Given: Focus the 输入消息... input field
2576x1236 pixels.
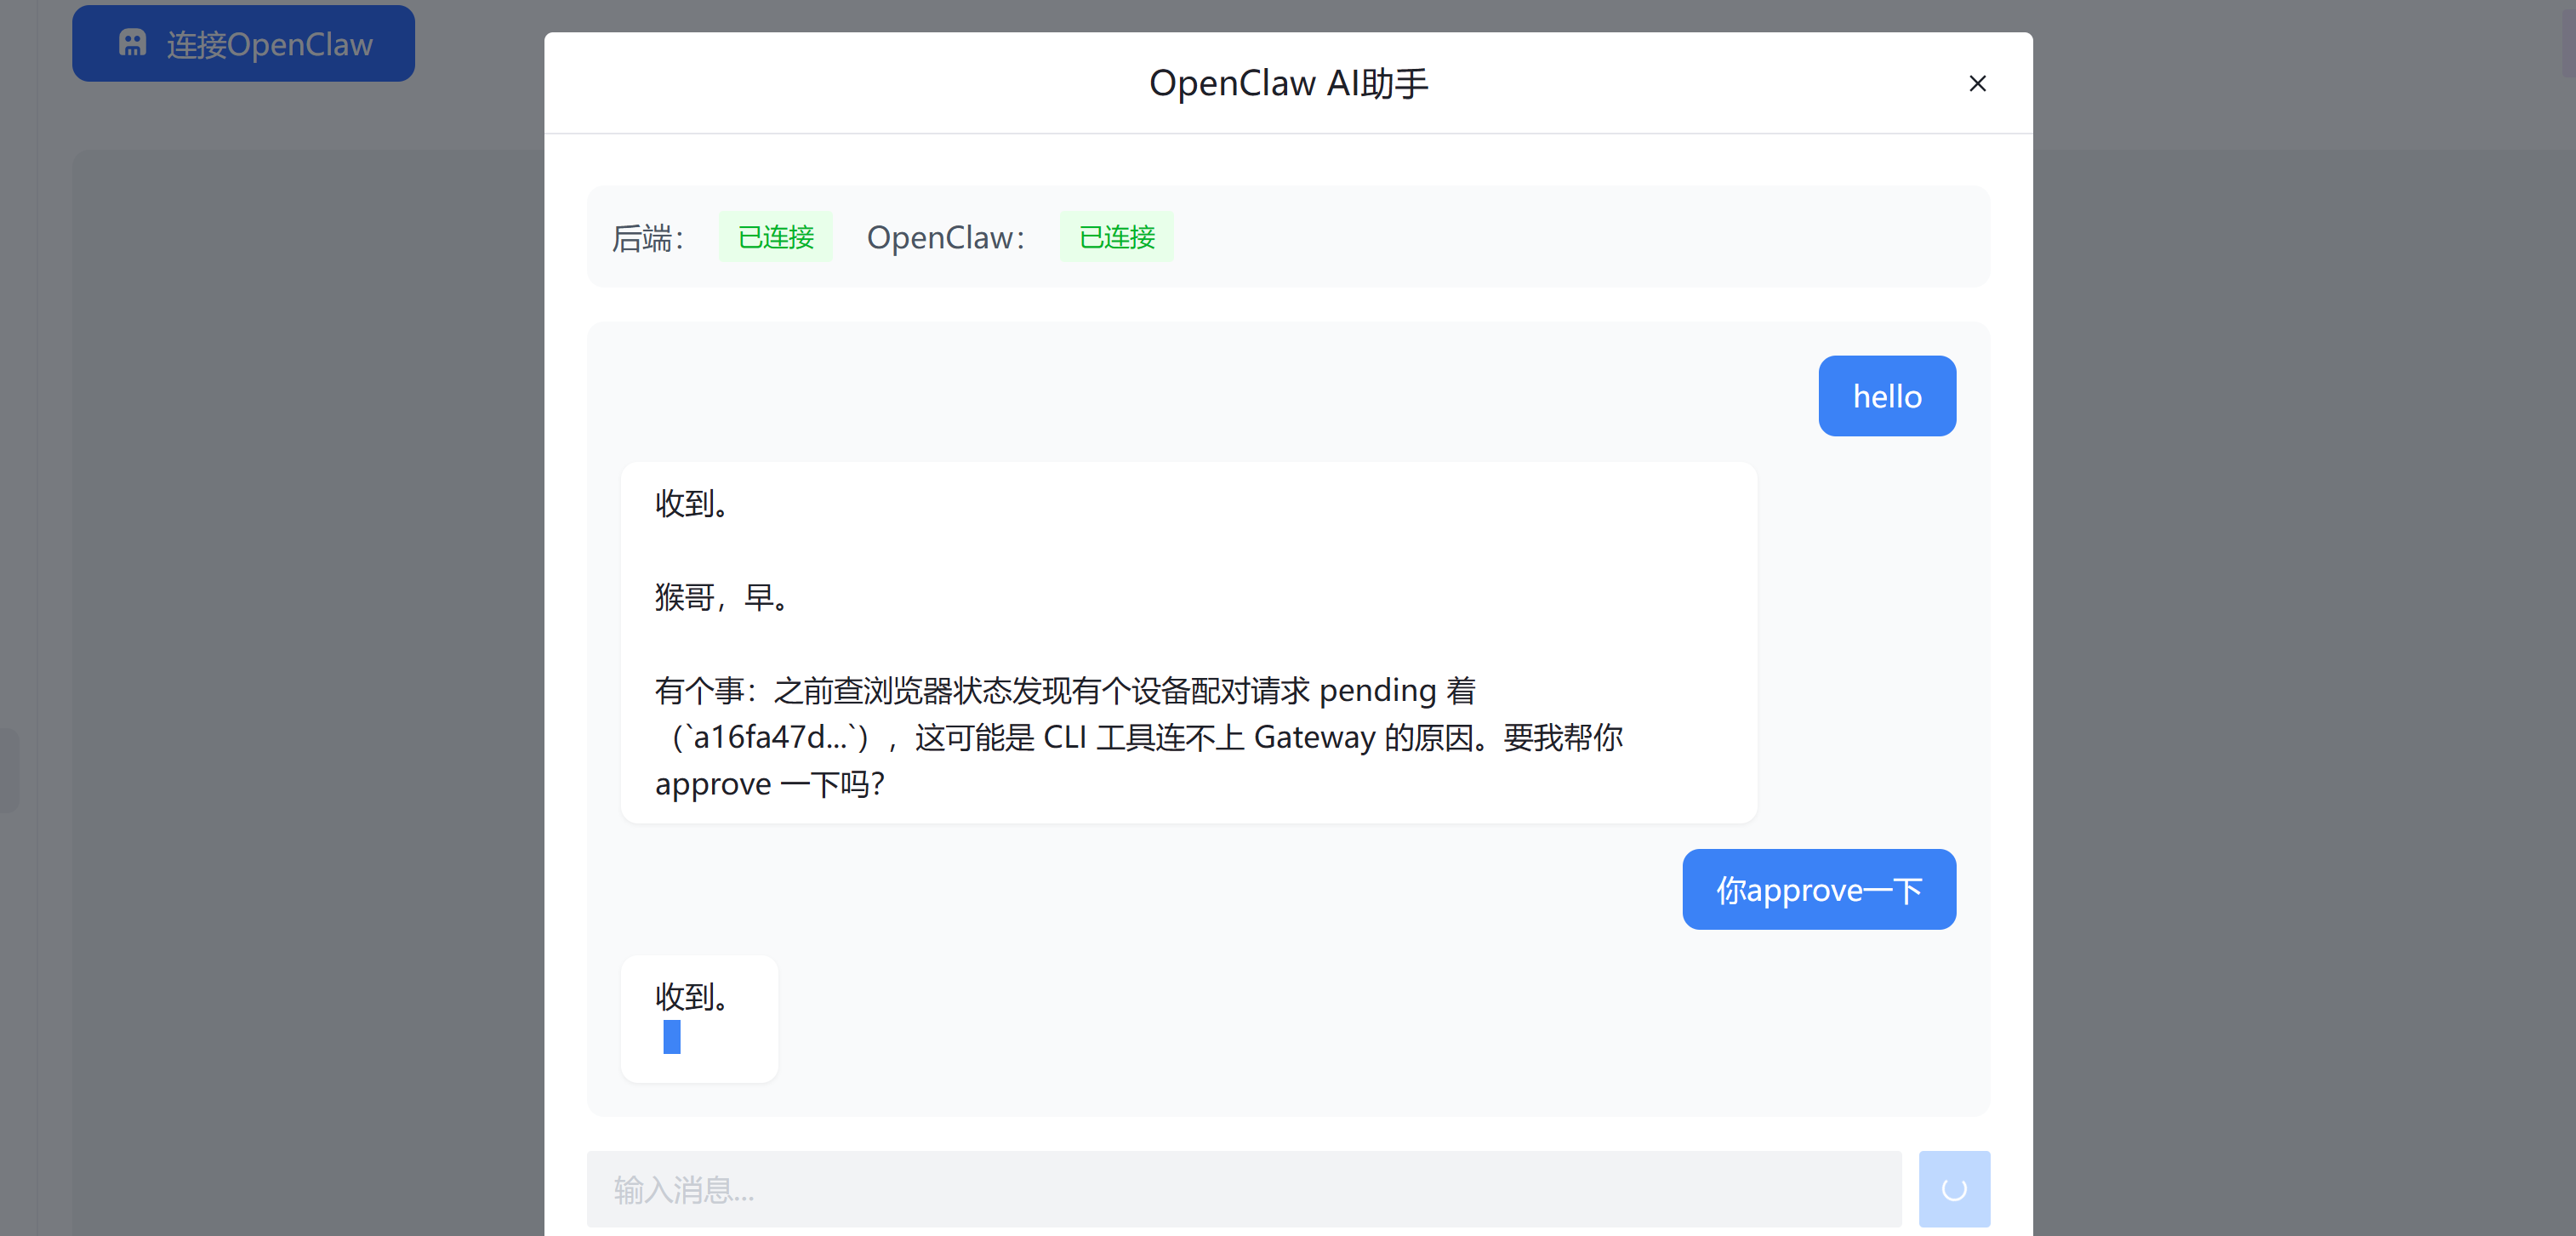Looking at the screenshot, I should [x=1243, y=1188].
